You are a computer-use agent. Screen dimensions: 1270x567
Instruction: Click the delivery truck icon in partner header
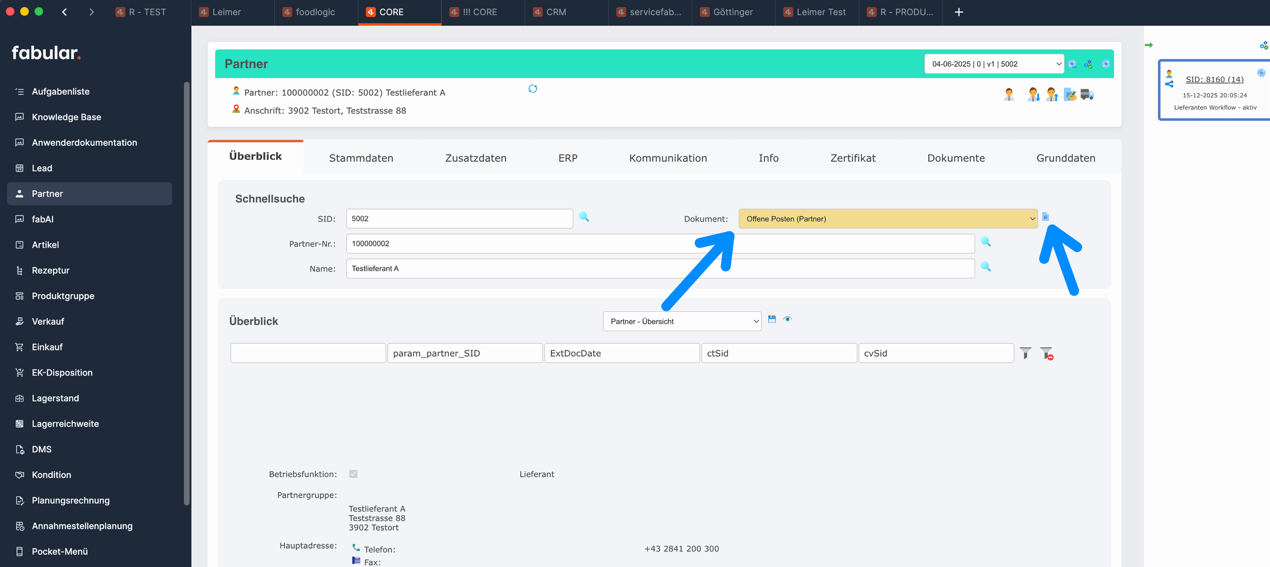(1087, 95)
